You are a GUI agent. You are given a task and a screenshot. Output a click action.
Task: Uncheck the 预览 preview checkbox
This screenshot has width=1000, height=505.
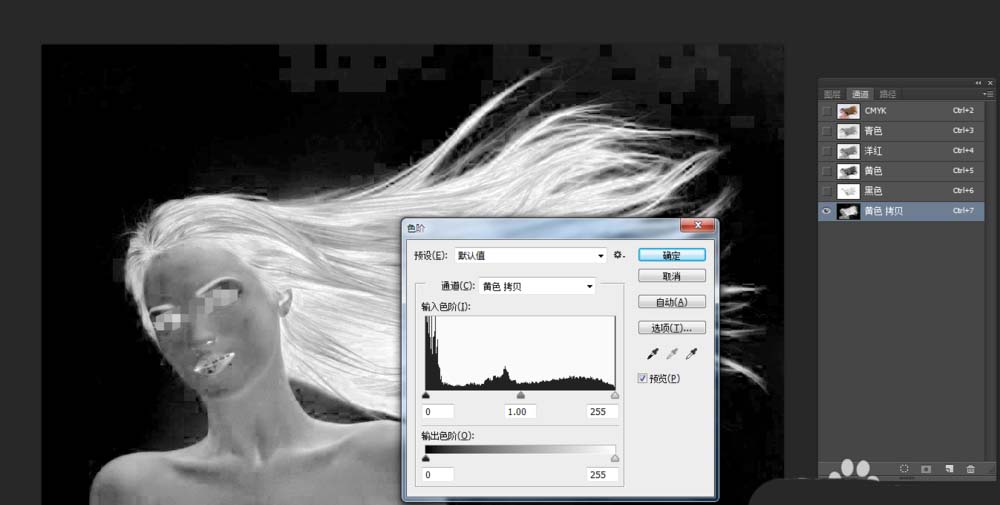[643, 379]
